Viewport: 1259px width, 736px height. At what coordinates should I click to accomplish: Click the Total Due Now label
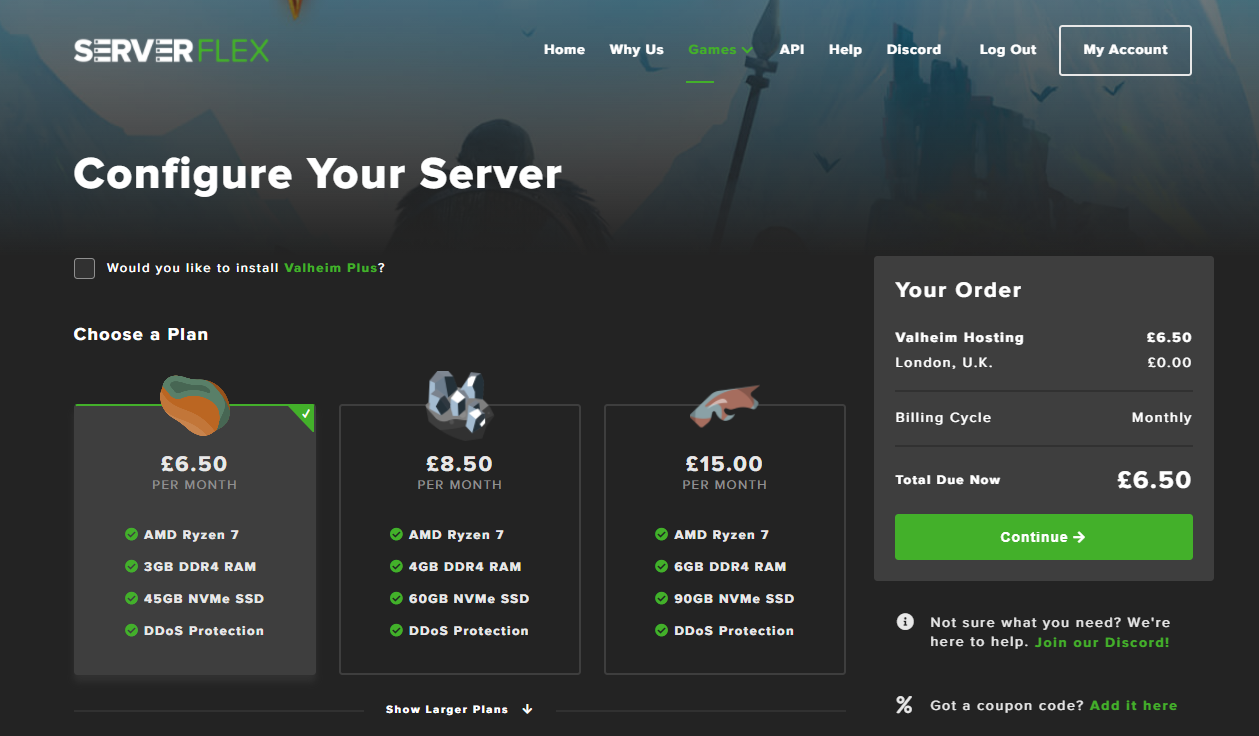click(x=947, y=480)
